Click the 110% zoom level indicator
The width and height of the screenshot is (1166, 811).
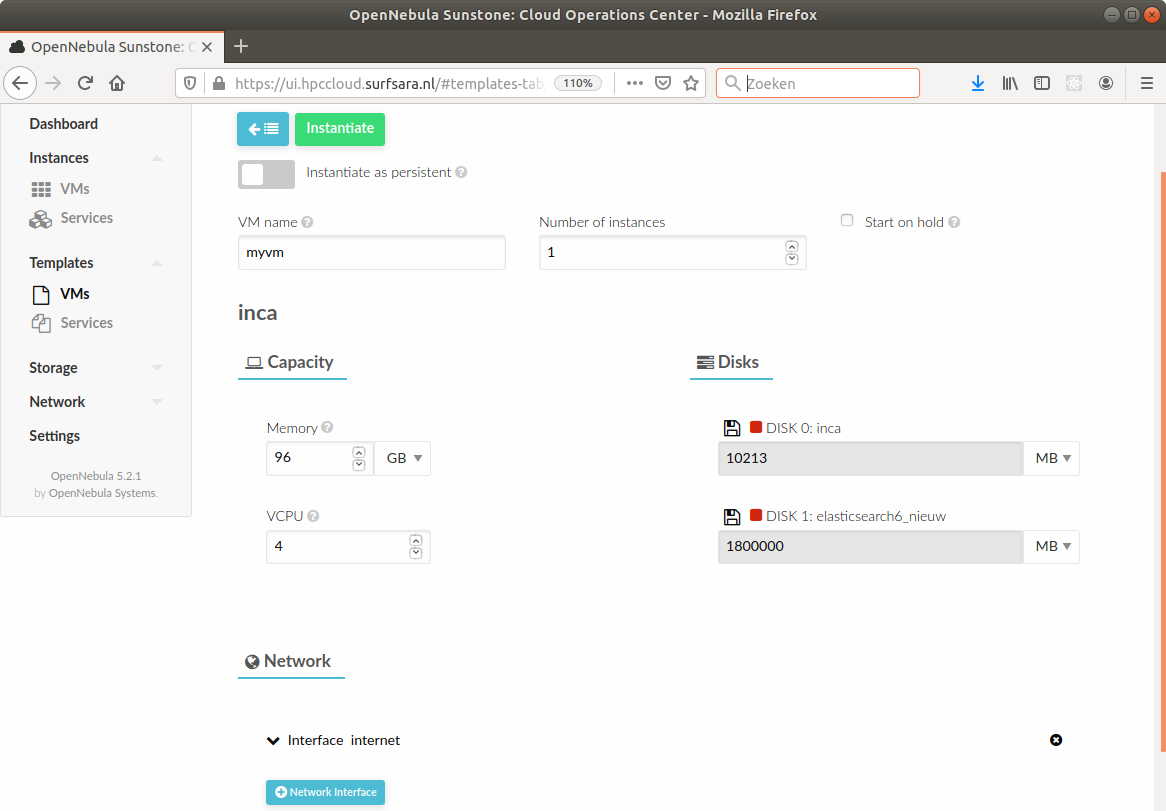[578, 83]
